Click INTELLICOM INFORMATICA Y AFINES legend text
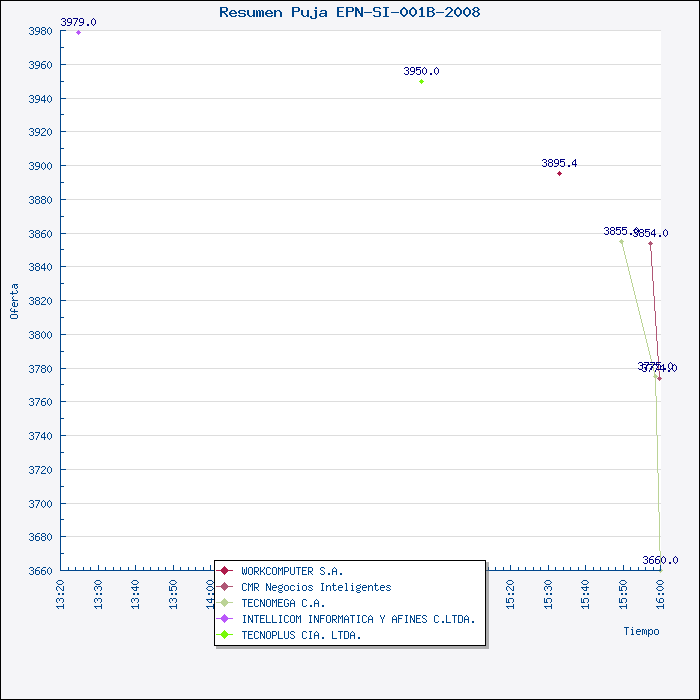 358,619
